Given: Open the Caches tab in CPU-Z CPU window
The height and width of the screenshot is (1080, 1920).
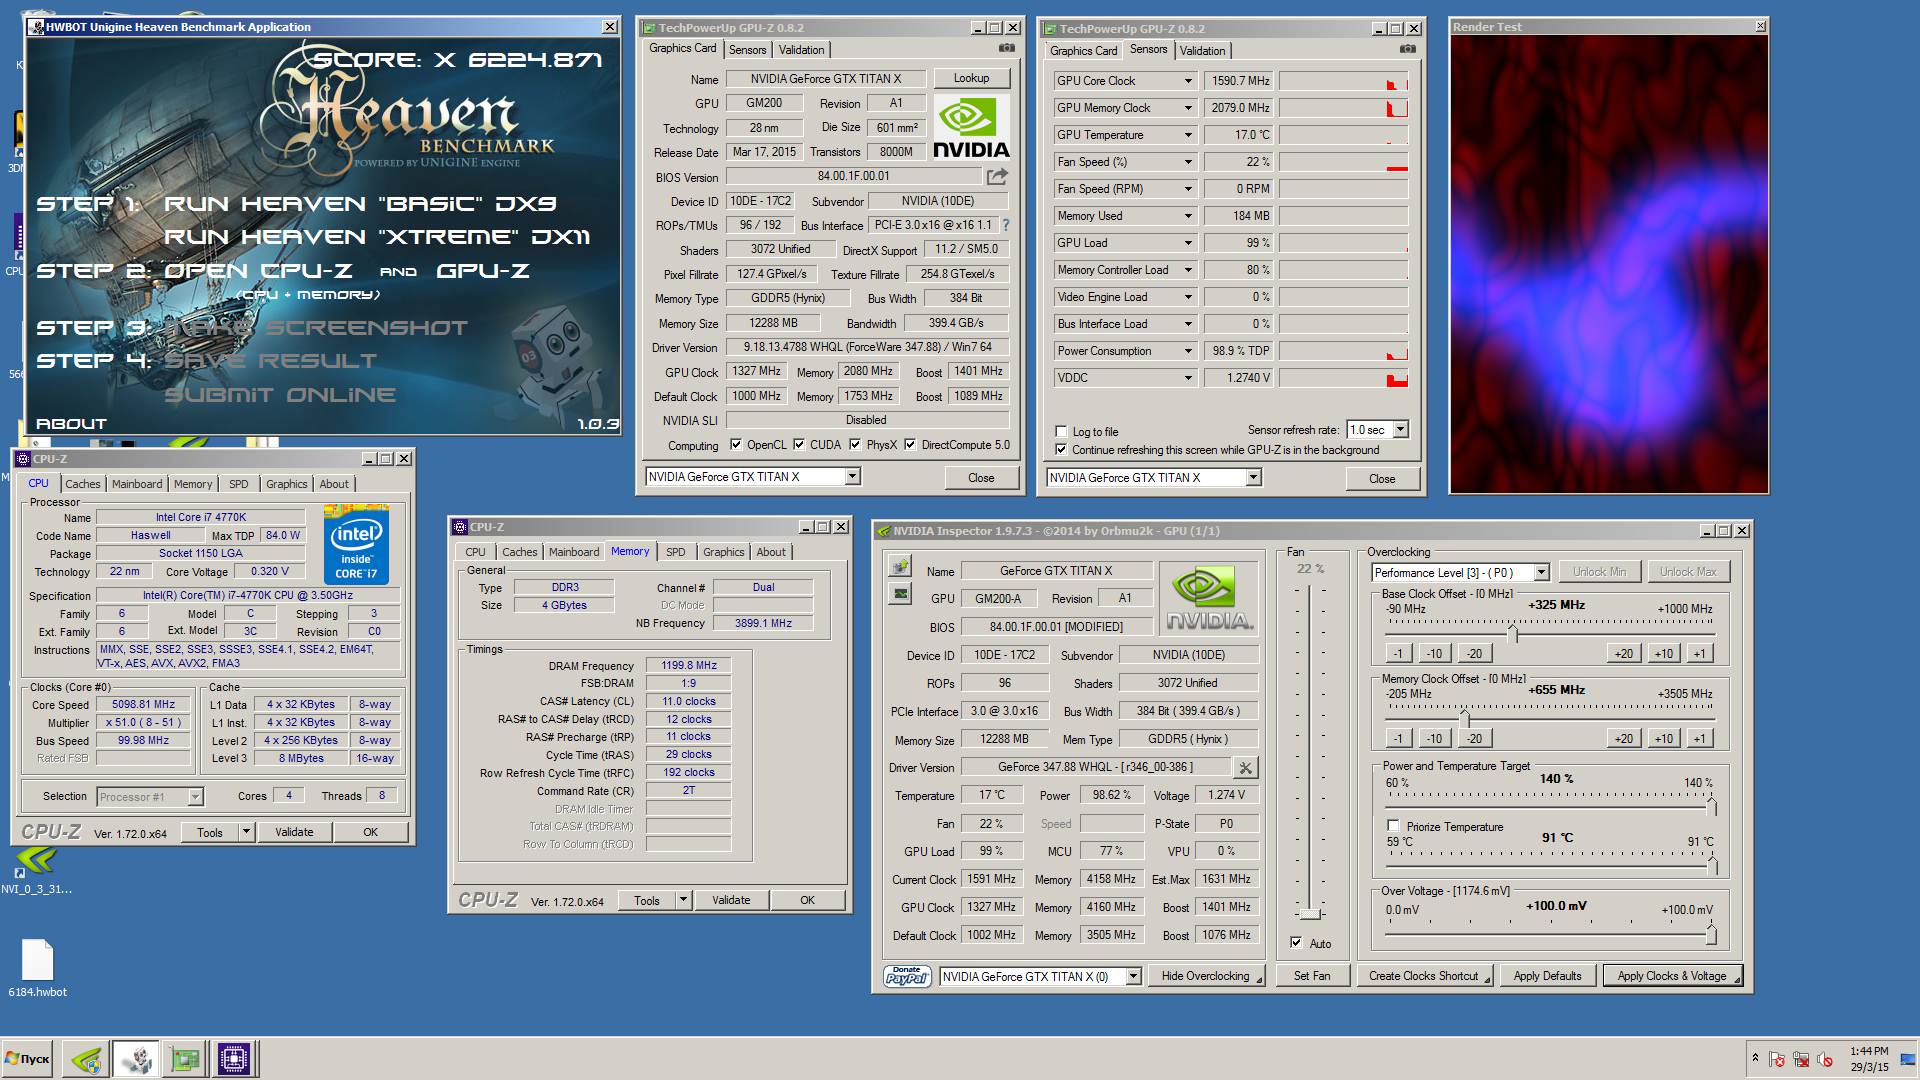Looking at the screenshot, I should [x=83, y=484].
